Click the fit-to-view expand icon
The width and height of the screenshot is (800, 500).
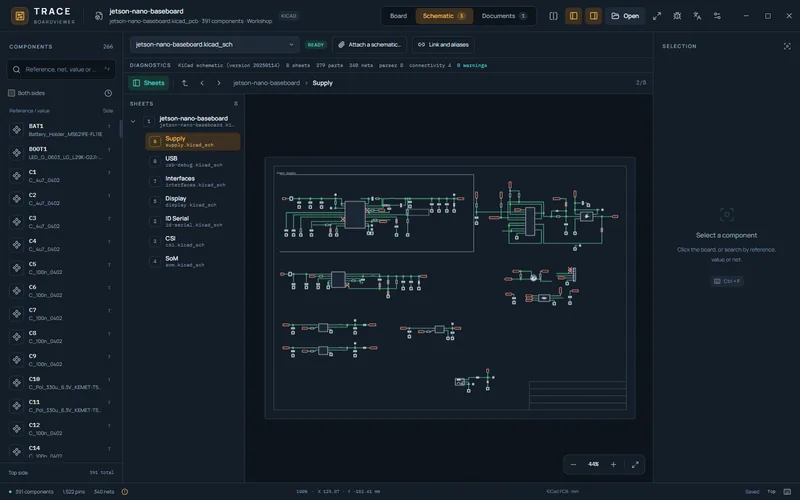point(635,464)
